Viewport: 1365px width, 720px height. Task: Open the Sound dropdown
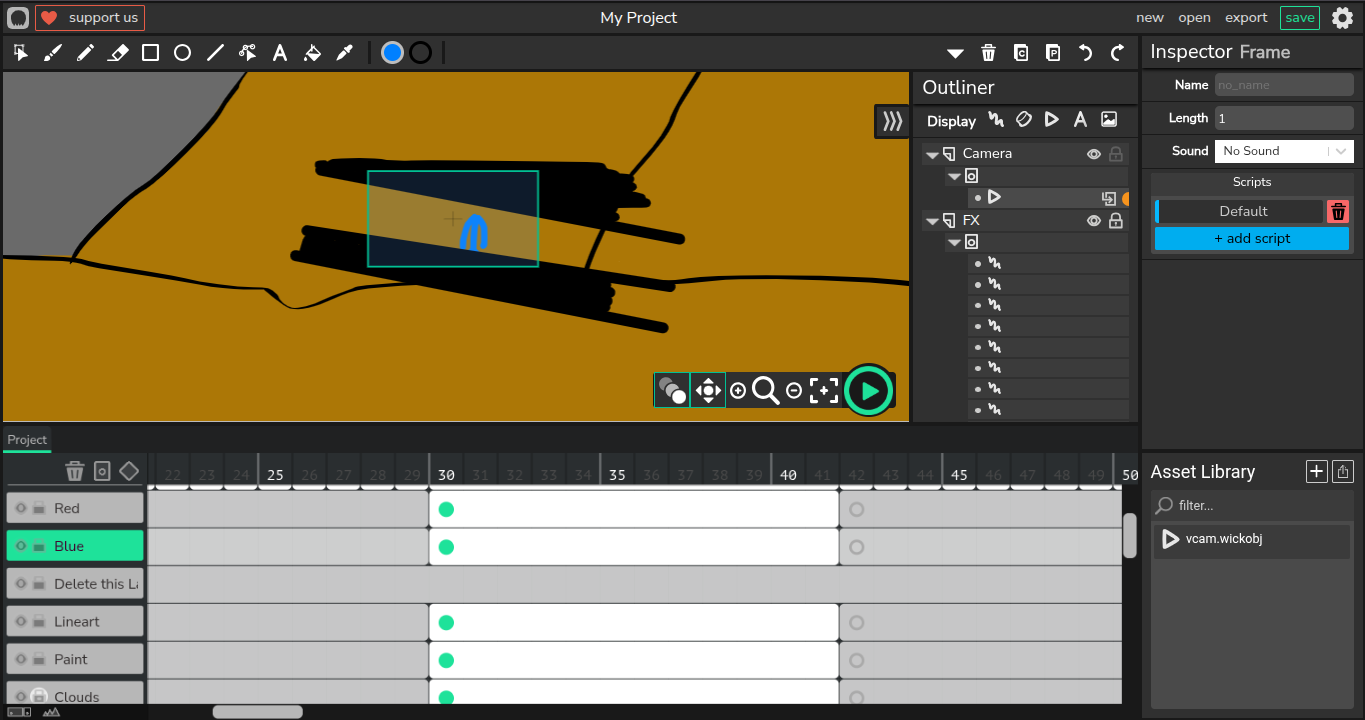(1284, 151)
